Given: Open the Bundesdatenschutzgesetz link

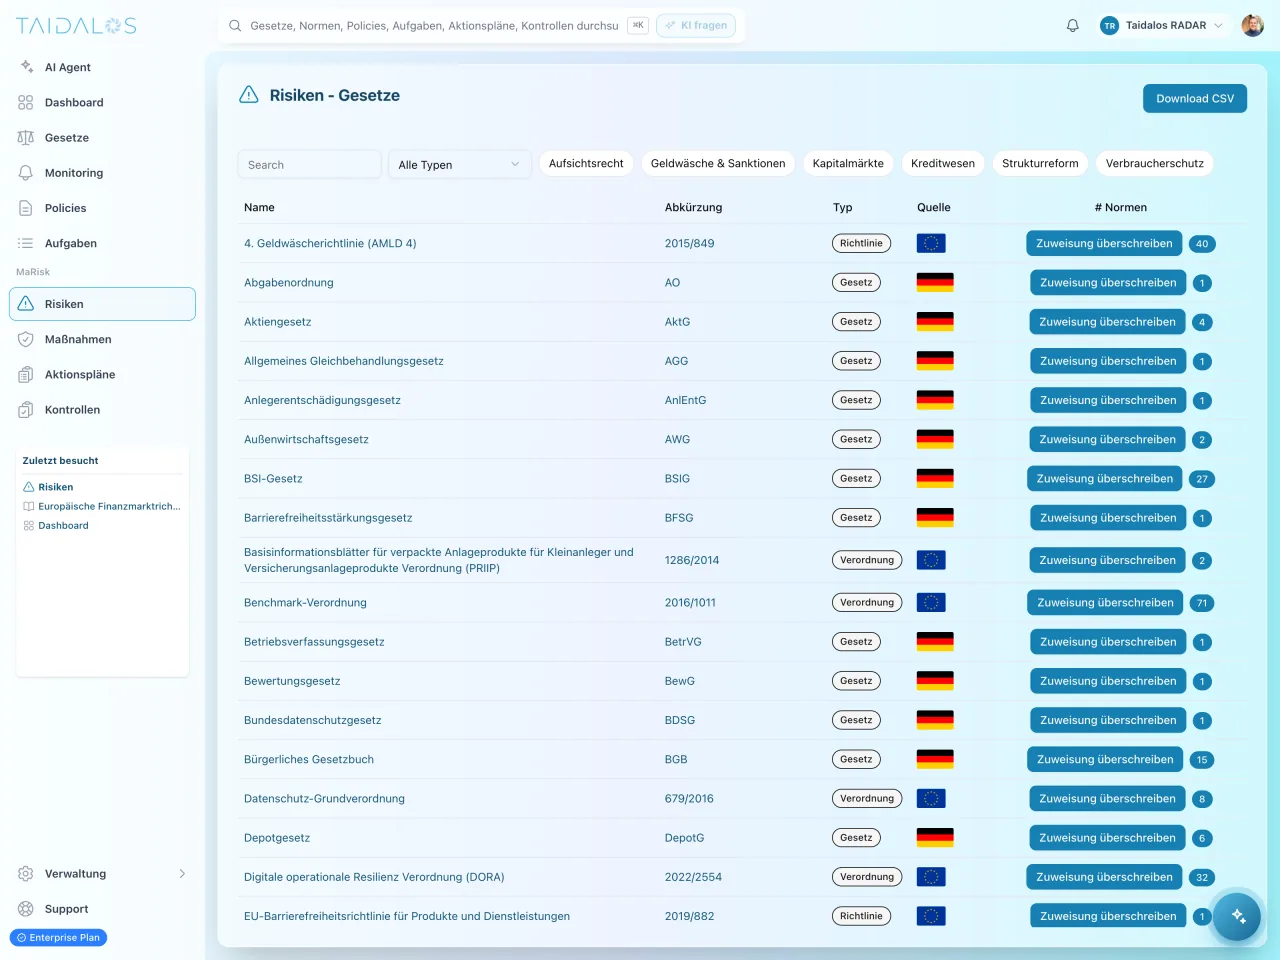Looking at the screenshot, I should [313, 721].
